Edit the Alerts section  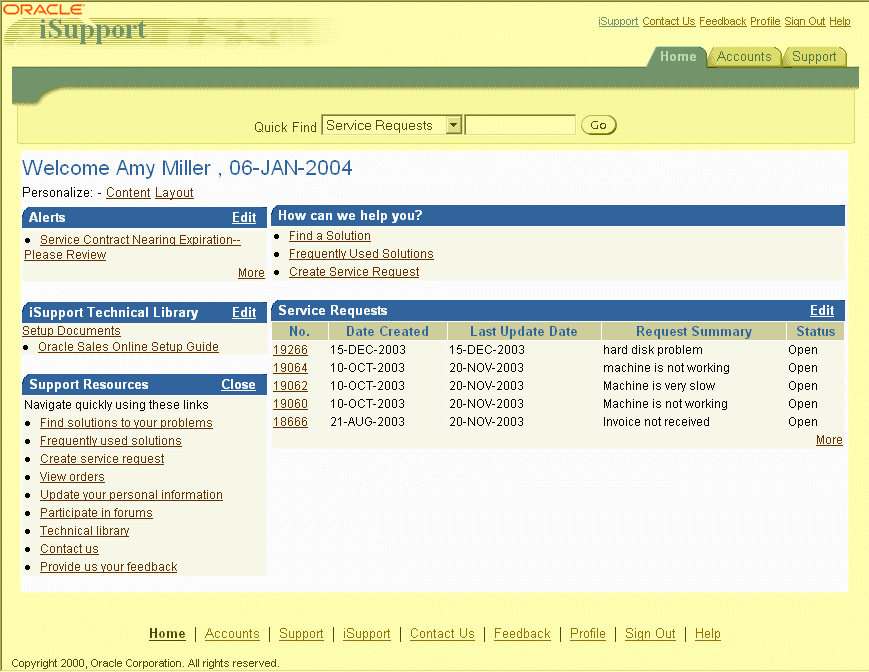244,217
